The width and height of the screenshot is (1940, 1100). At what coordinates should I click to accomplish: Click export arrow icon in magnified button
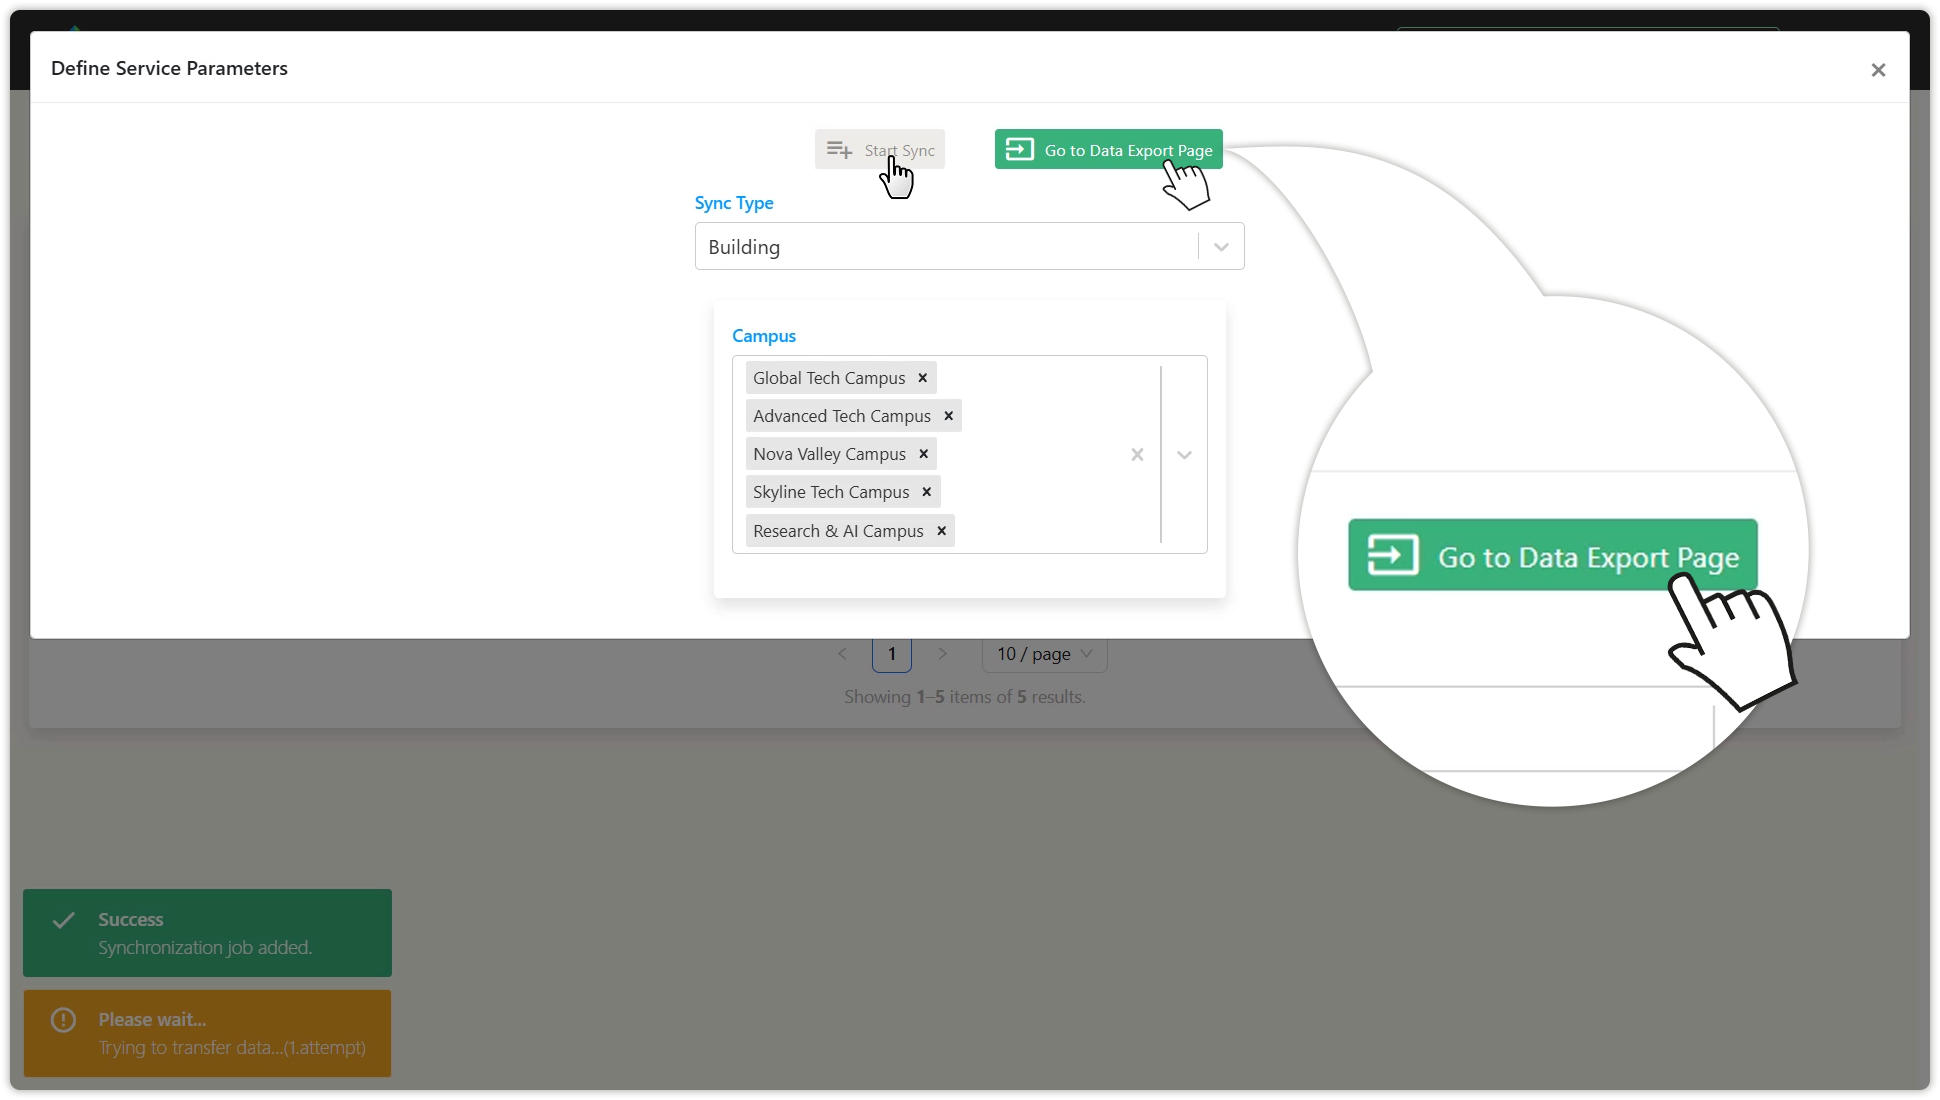click(1392, 555)
